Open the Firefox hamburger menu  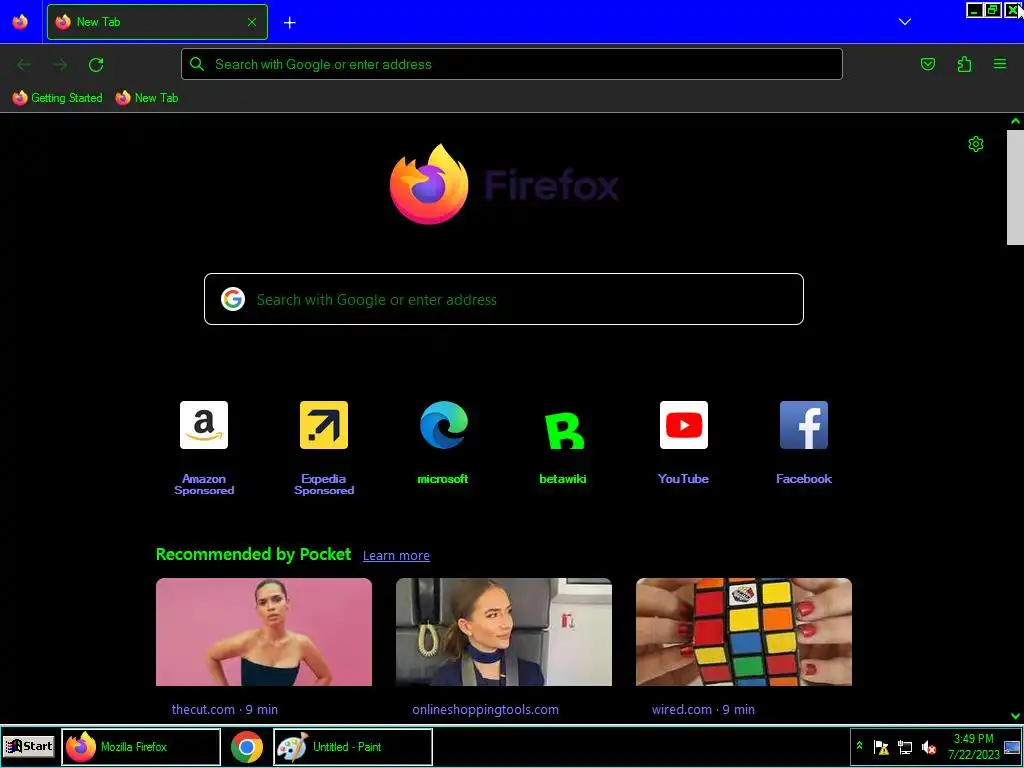click(1000, 64)
